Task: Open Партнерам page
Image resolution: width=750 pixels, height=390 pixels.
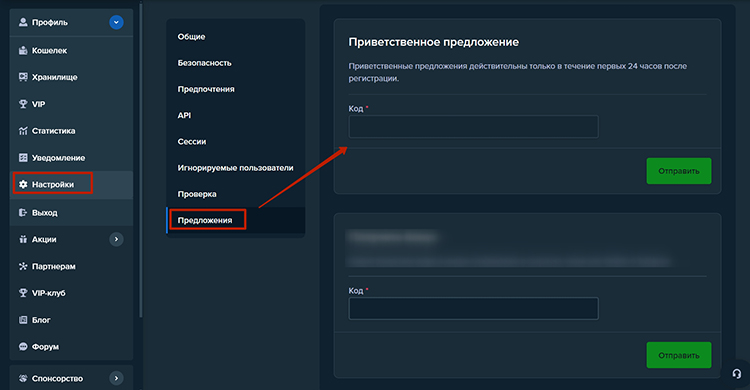Action: click(x=71, y=266)
